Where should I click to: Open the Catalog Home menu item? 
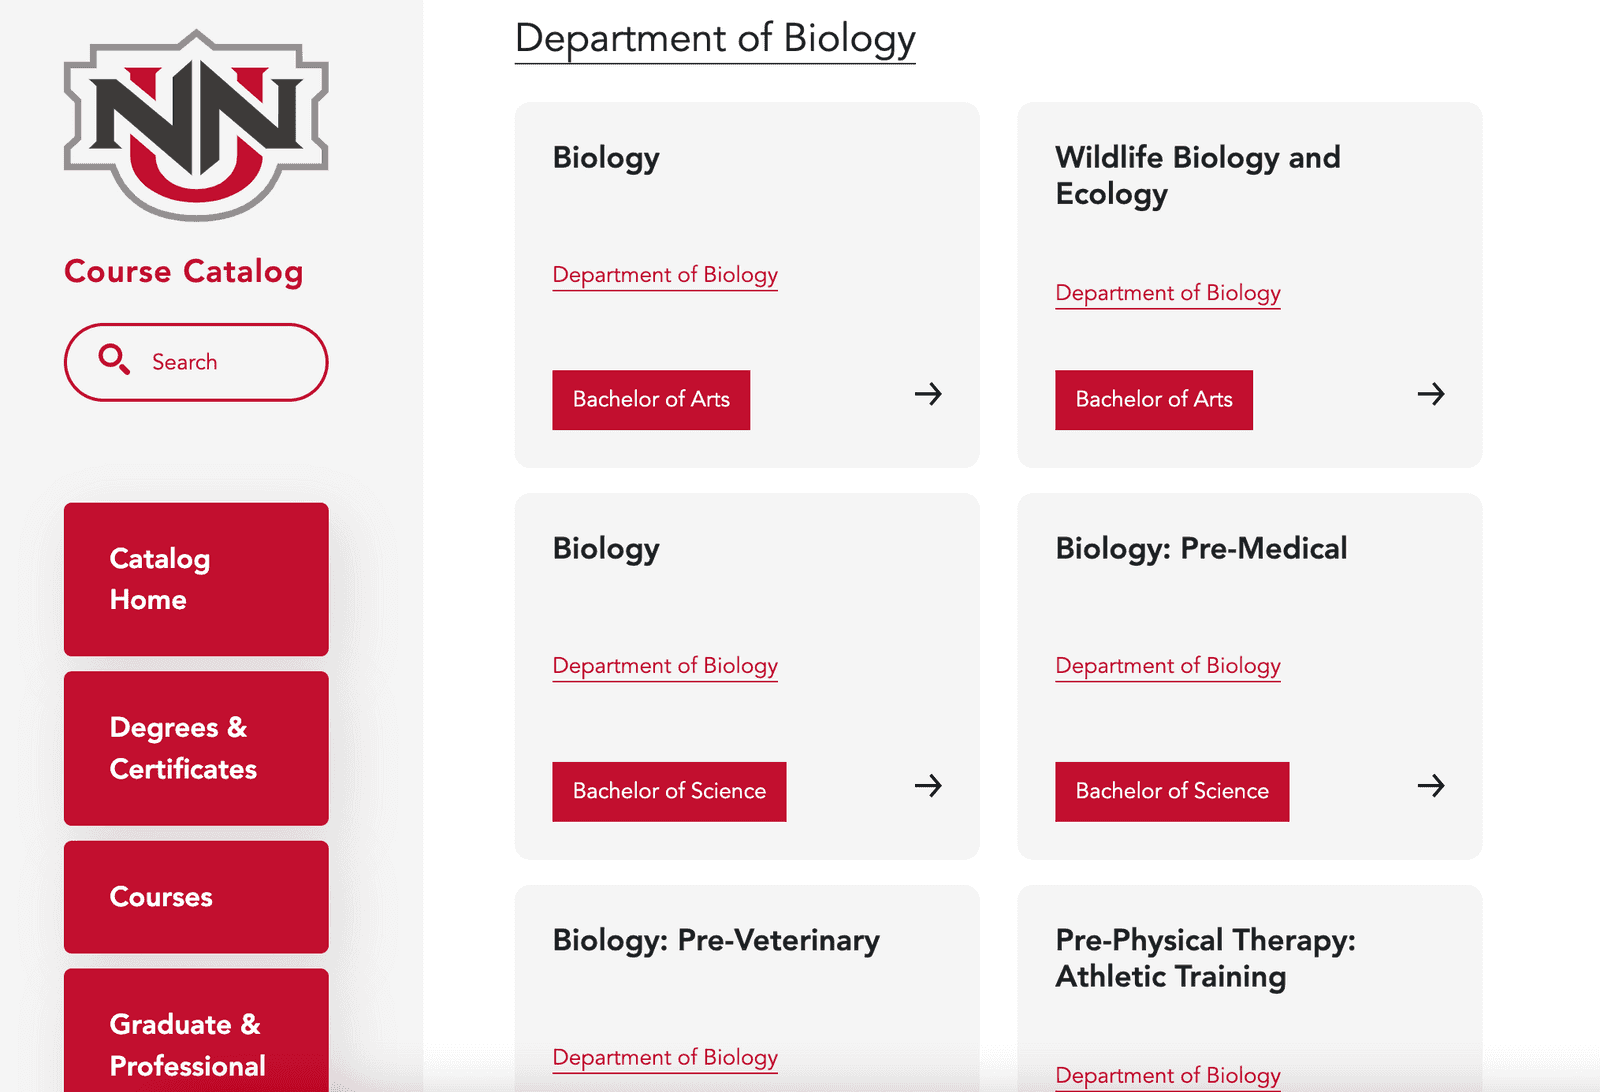196,579
